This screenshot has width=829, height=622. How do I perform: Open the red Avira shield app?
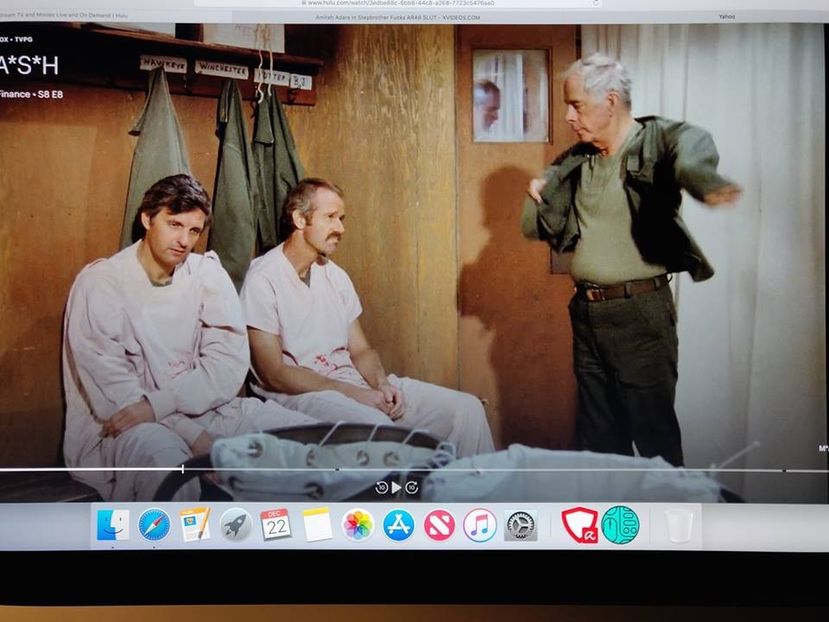tap(579, 525)
